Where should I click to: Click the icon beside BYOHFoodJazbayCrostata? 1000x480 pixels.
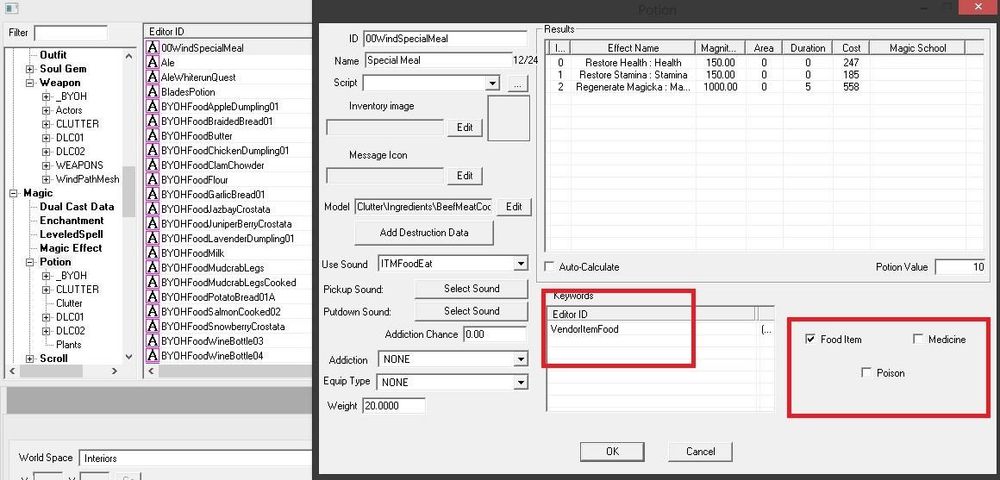(x=152, y=209)
